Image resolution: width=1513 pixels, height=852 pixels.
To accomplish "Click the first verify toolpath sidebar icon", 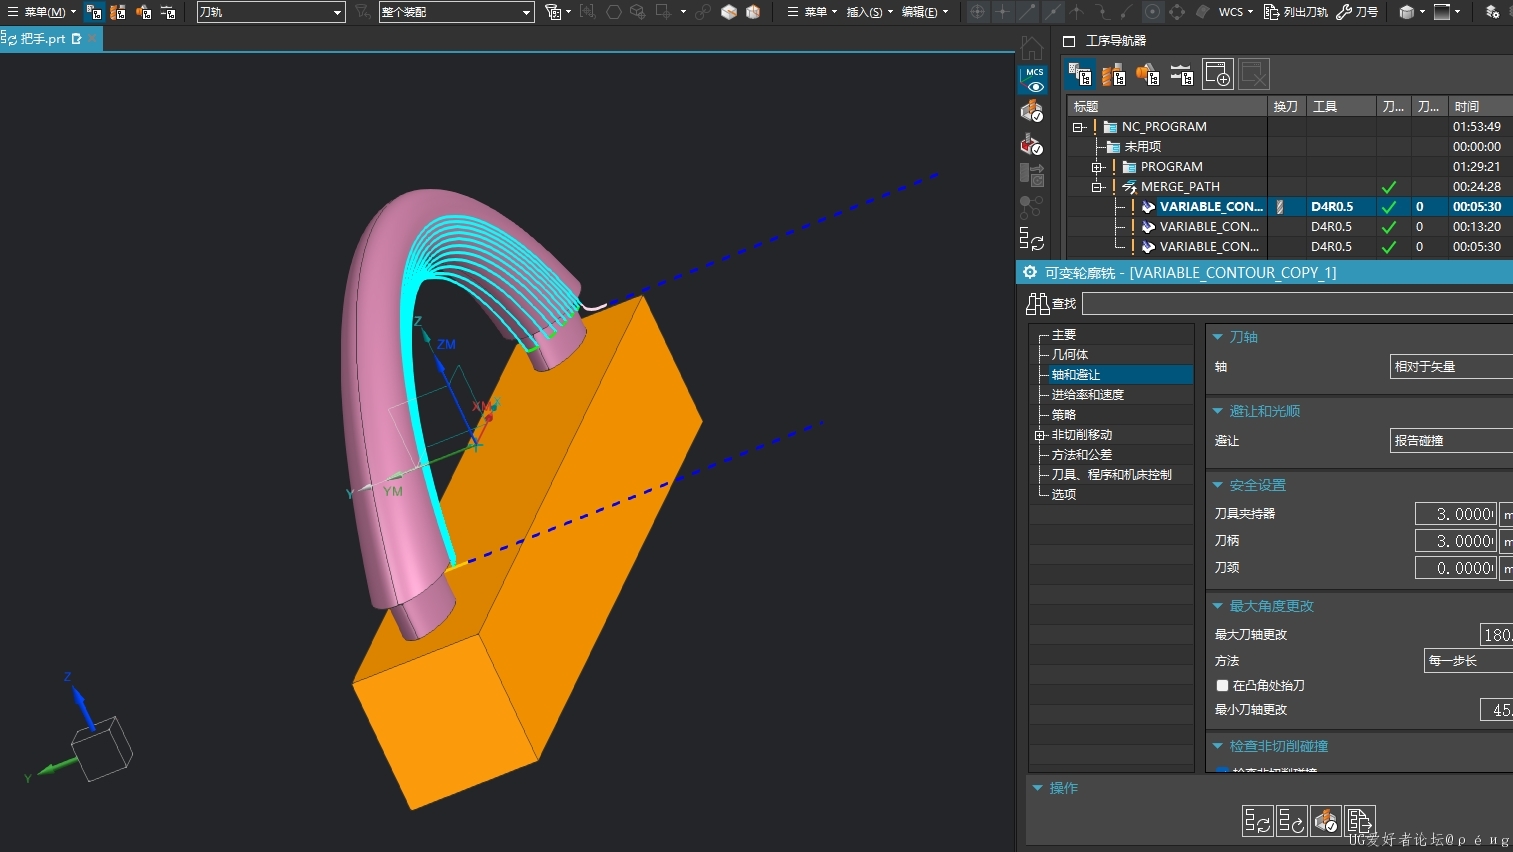I will click(x=1032, y=112).
